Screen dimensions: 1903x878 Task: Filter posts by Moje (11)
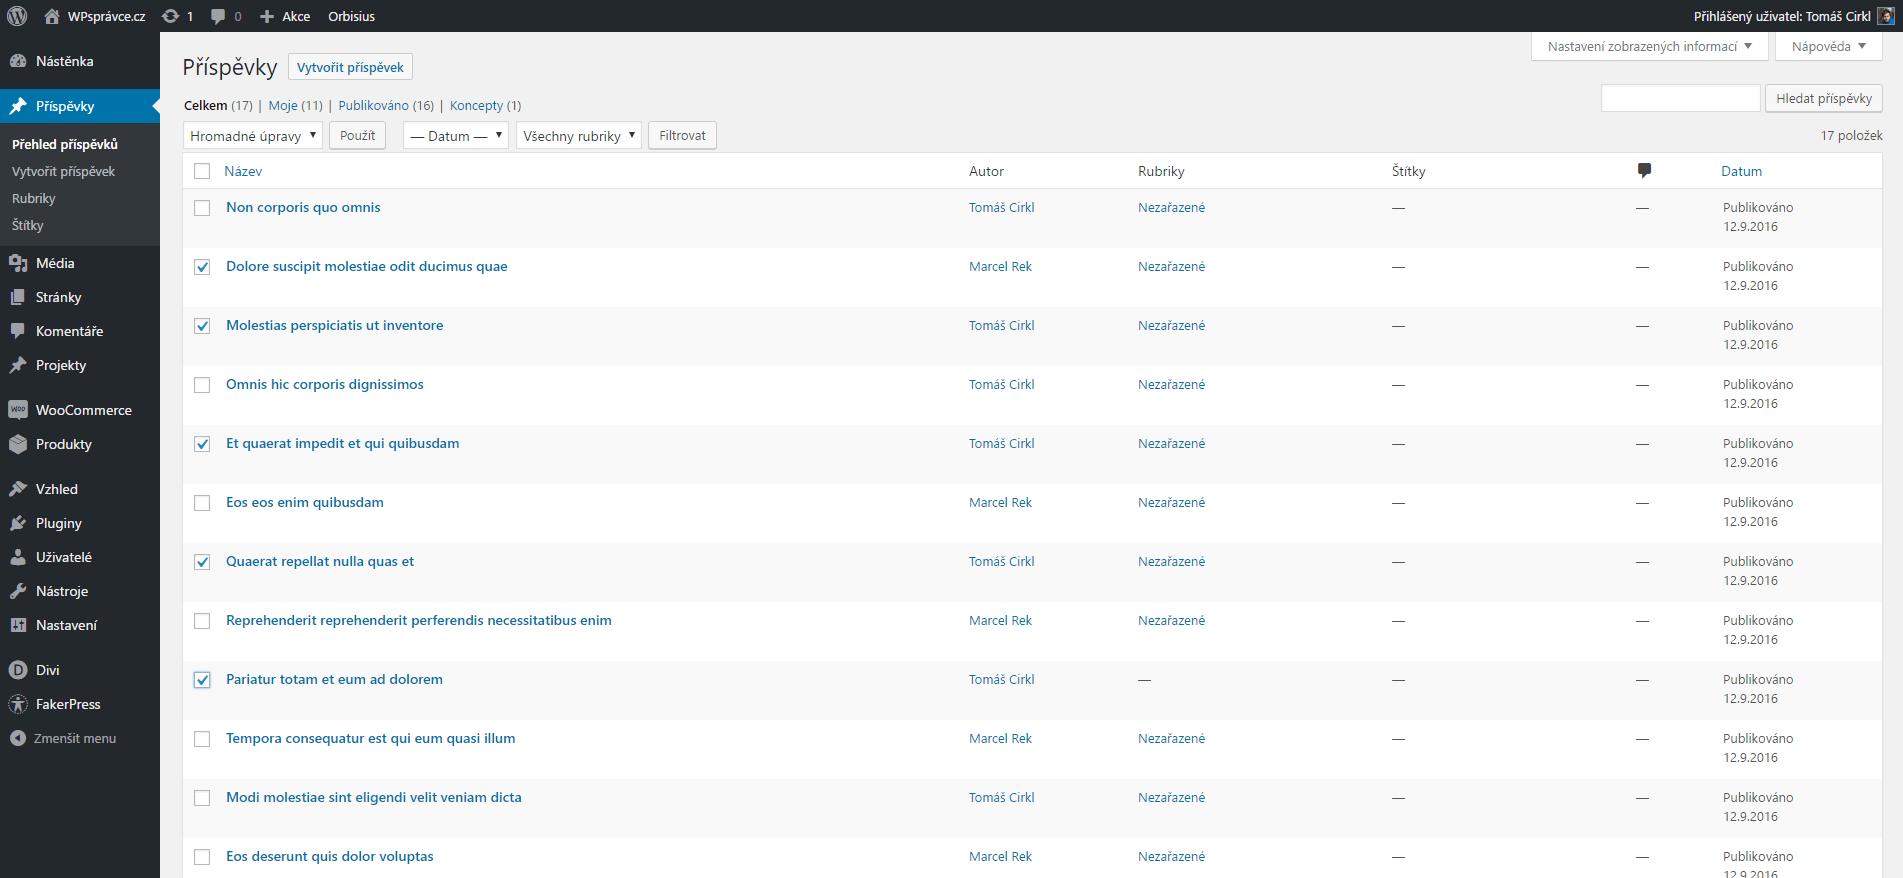click(x=295, y=105)
